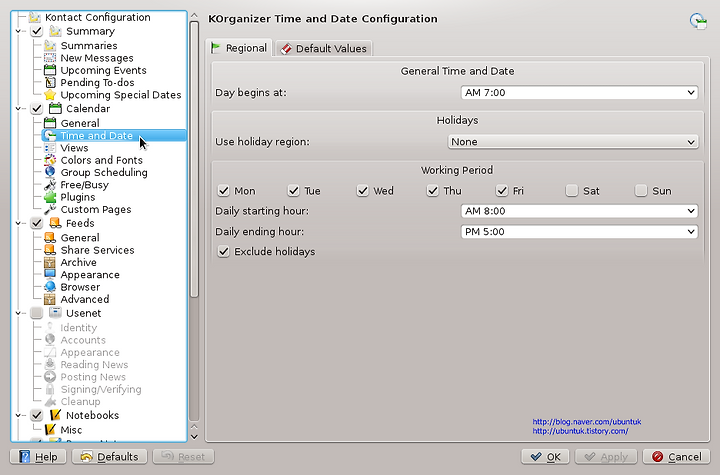Viewport: 720px width, 475px height.
Task: Click the Defaults button
Action: [110, 457]
